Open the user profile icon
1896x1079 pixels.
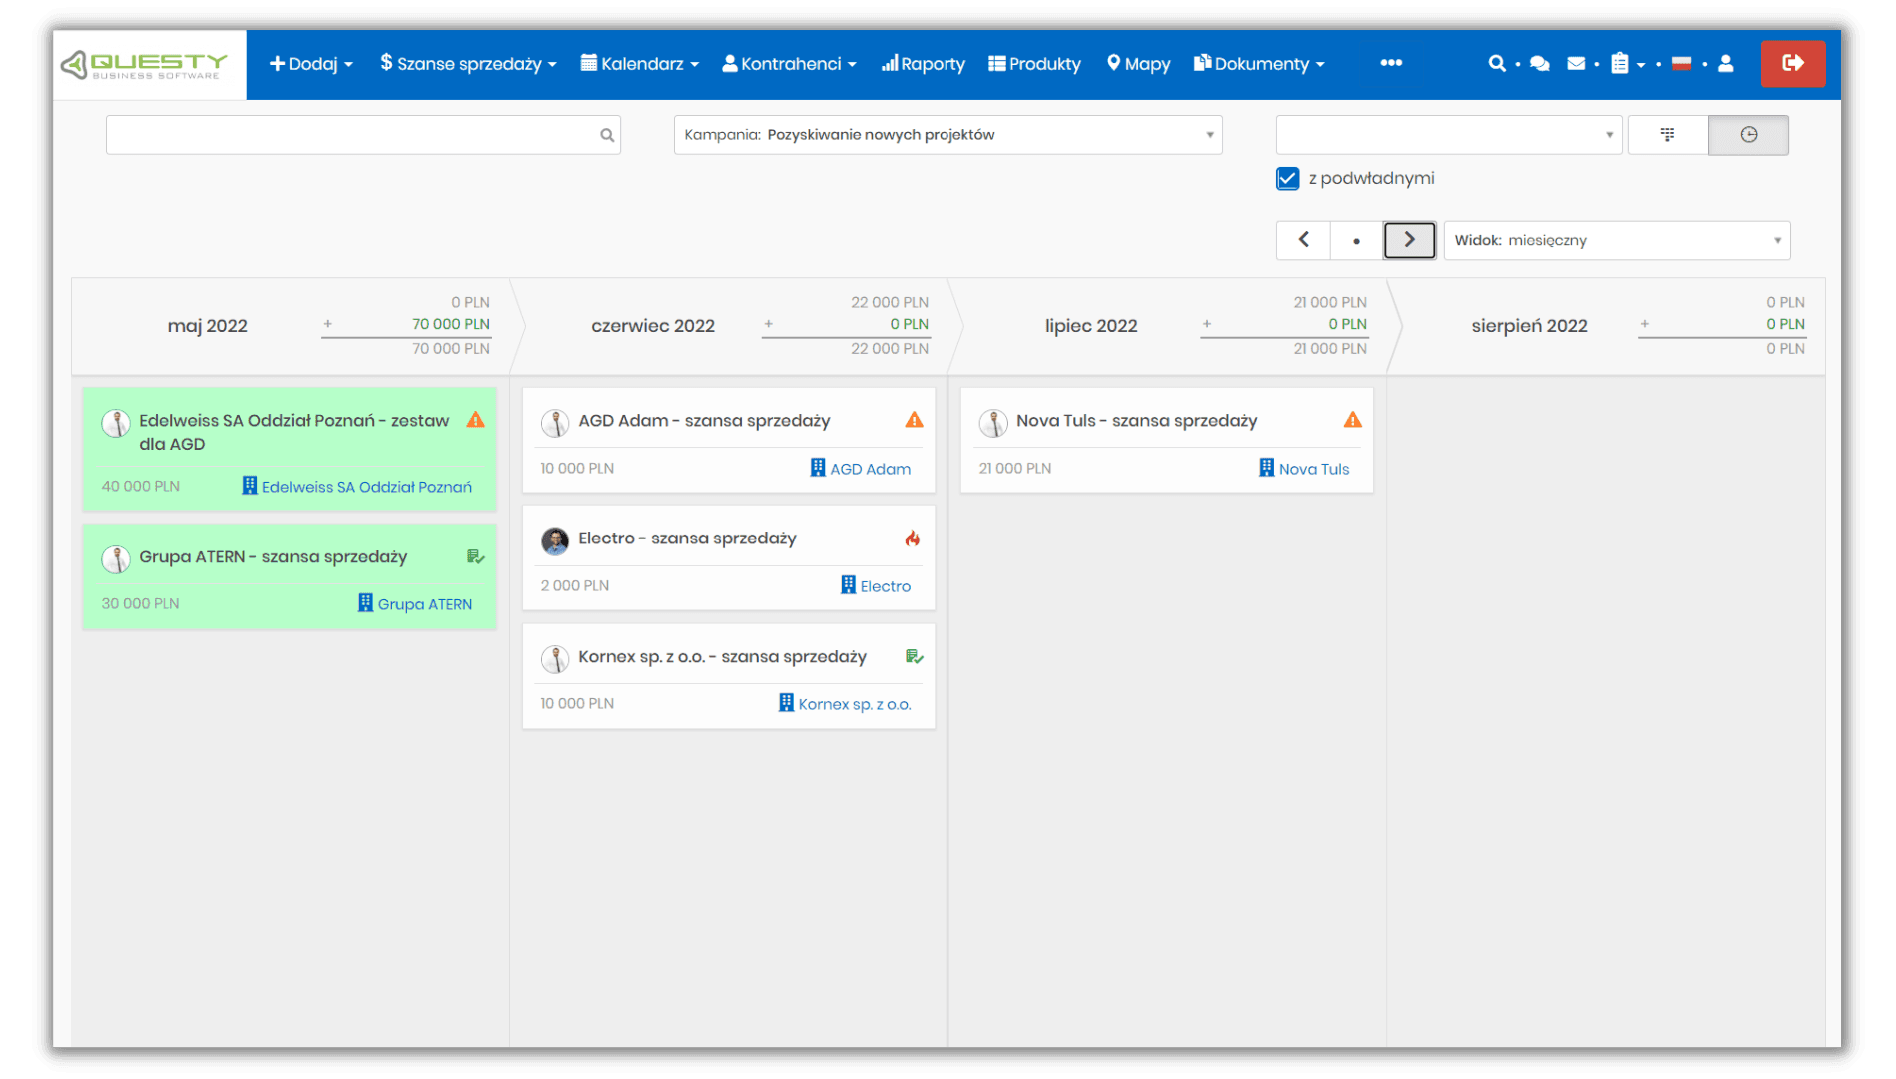click(1726, 63)
